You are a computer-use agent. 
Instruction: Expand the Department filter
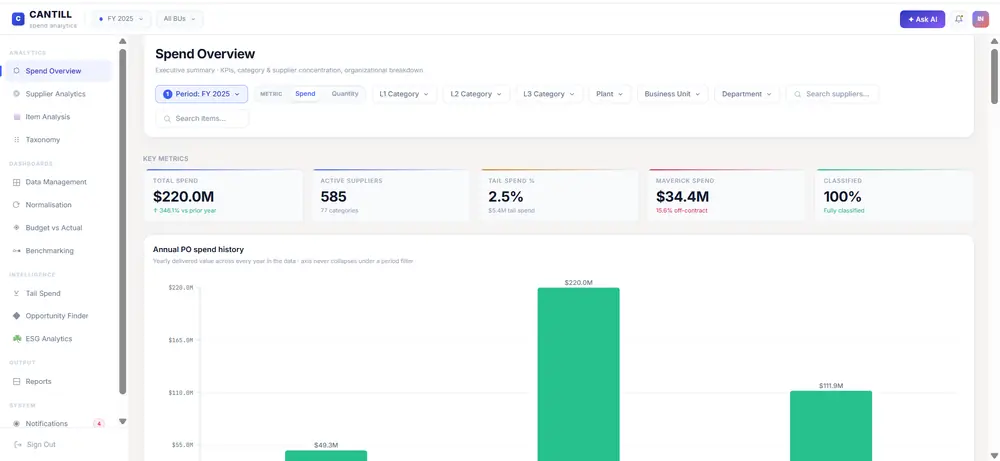[x=747, y=94]
